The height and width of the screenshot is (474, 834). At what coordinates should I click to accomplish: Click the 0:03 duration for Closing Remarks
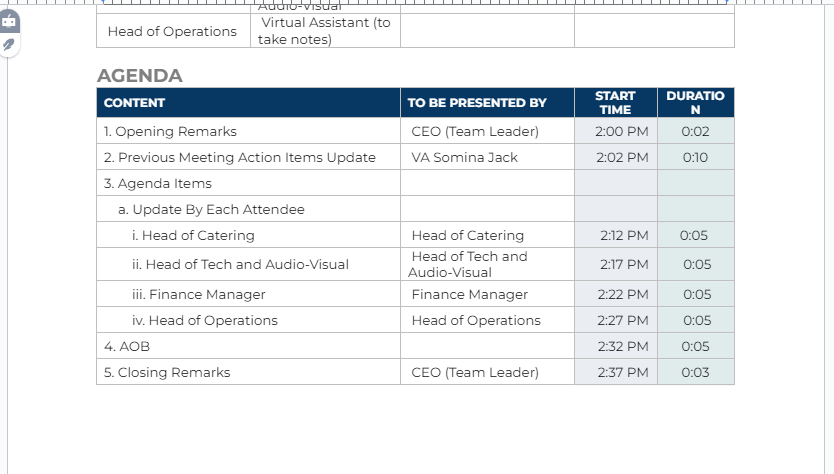(x=696, y=372)
